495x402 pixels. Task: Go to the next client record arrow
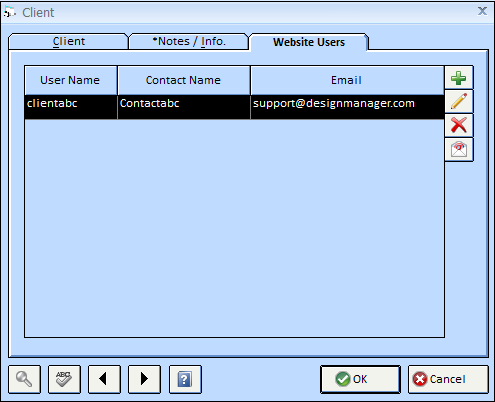click(x=144, y=379)
